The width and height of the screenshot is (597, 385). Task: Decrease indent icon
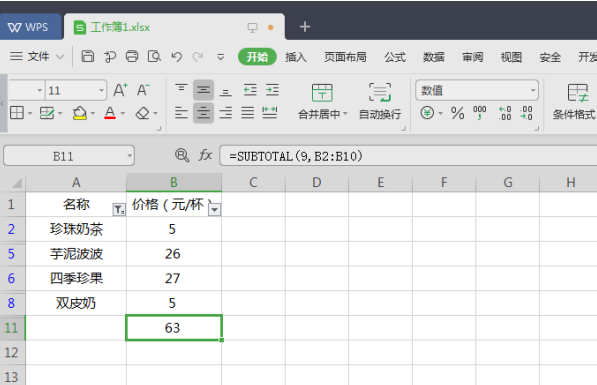tap(250, 90)
